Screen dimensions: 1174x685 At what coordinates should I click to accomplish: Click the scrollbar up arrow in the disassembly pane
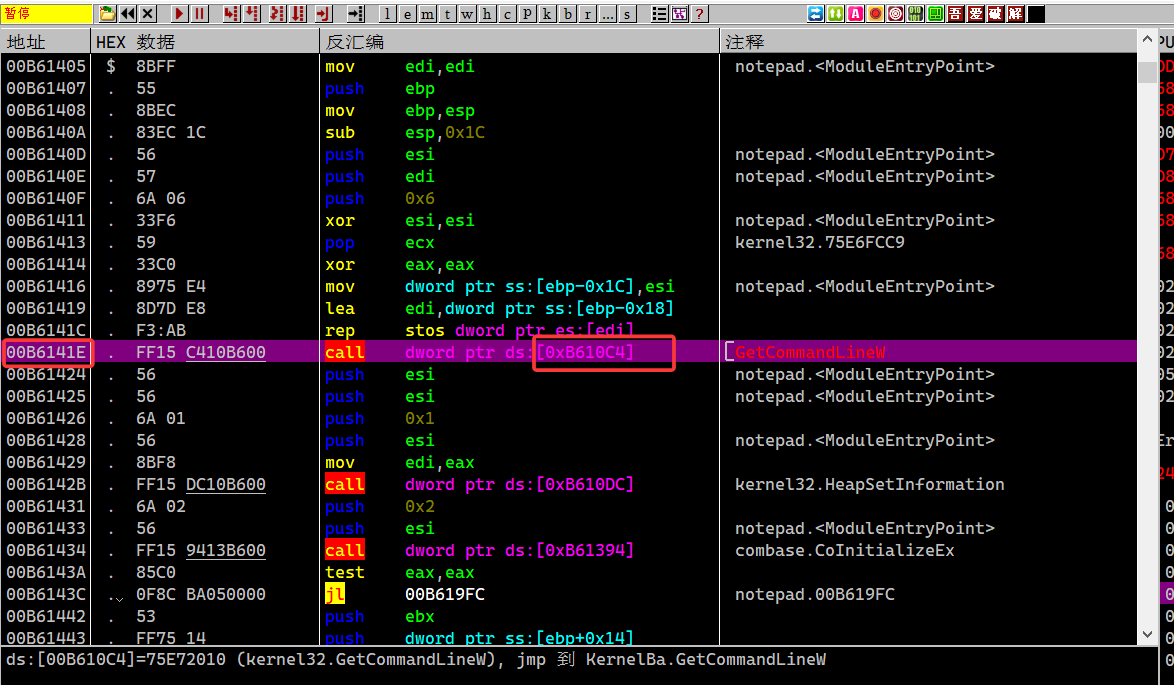(1146, 41)
